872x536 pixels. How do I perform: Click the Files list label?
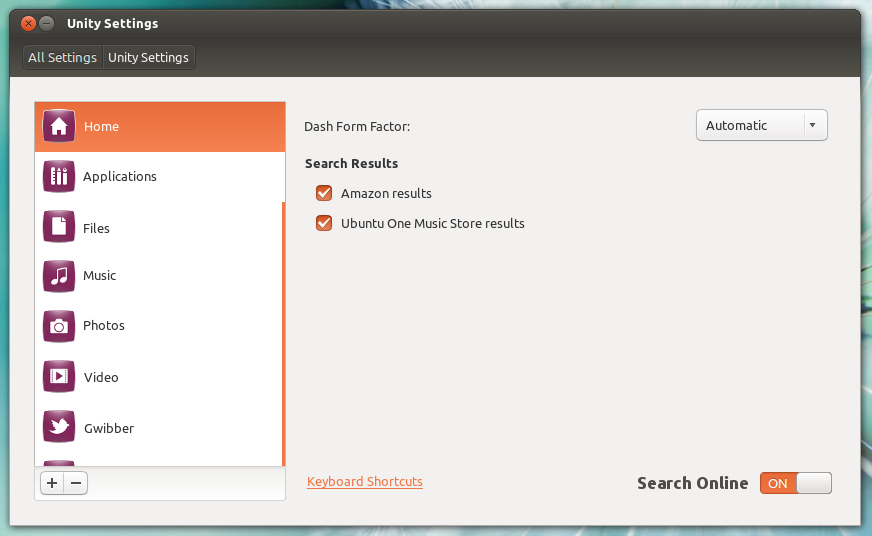[x=96, y=229]
